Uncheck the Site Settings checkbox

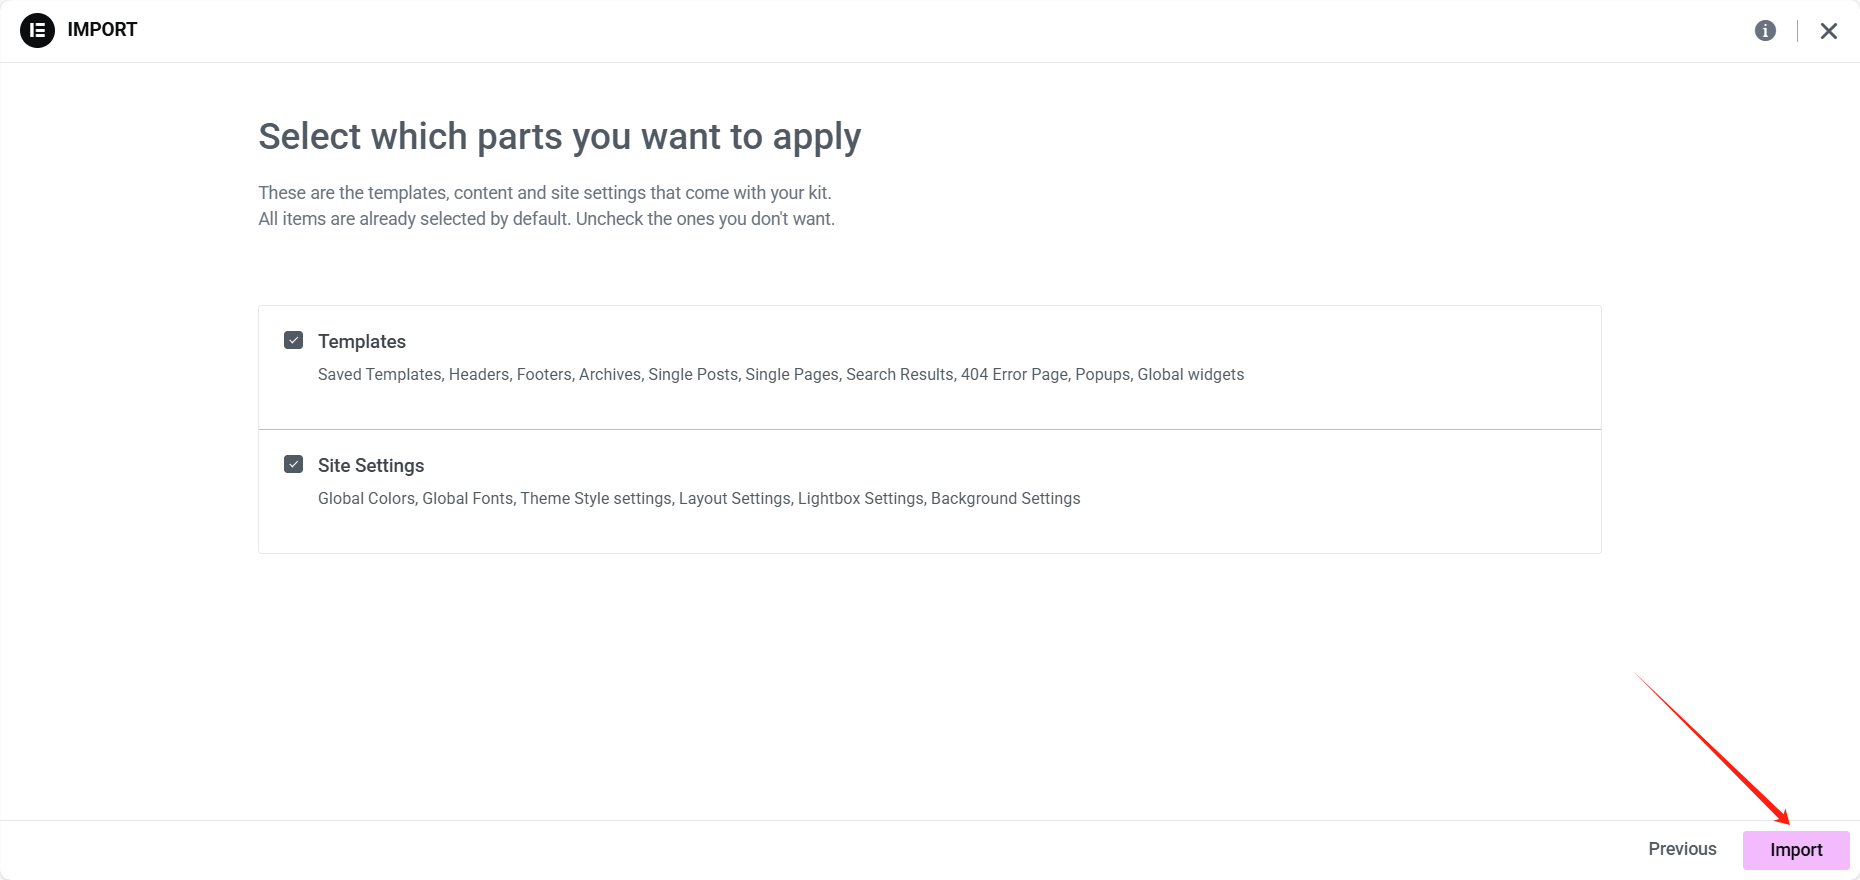pos(294,465)
